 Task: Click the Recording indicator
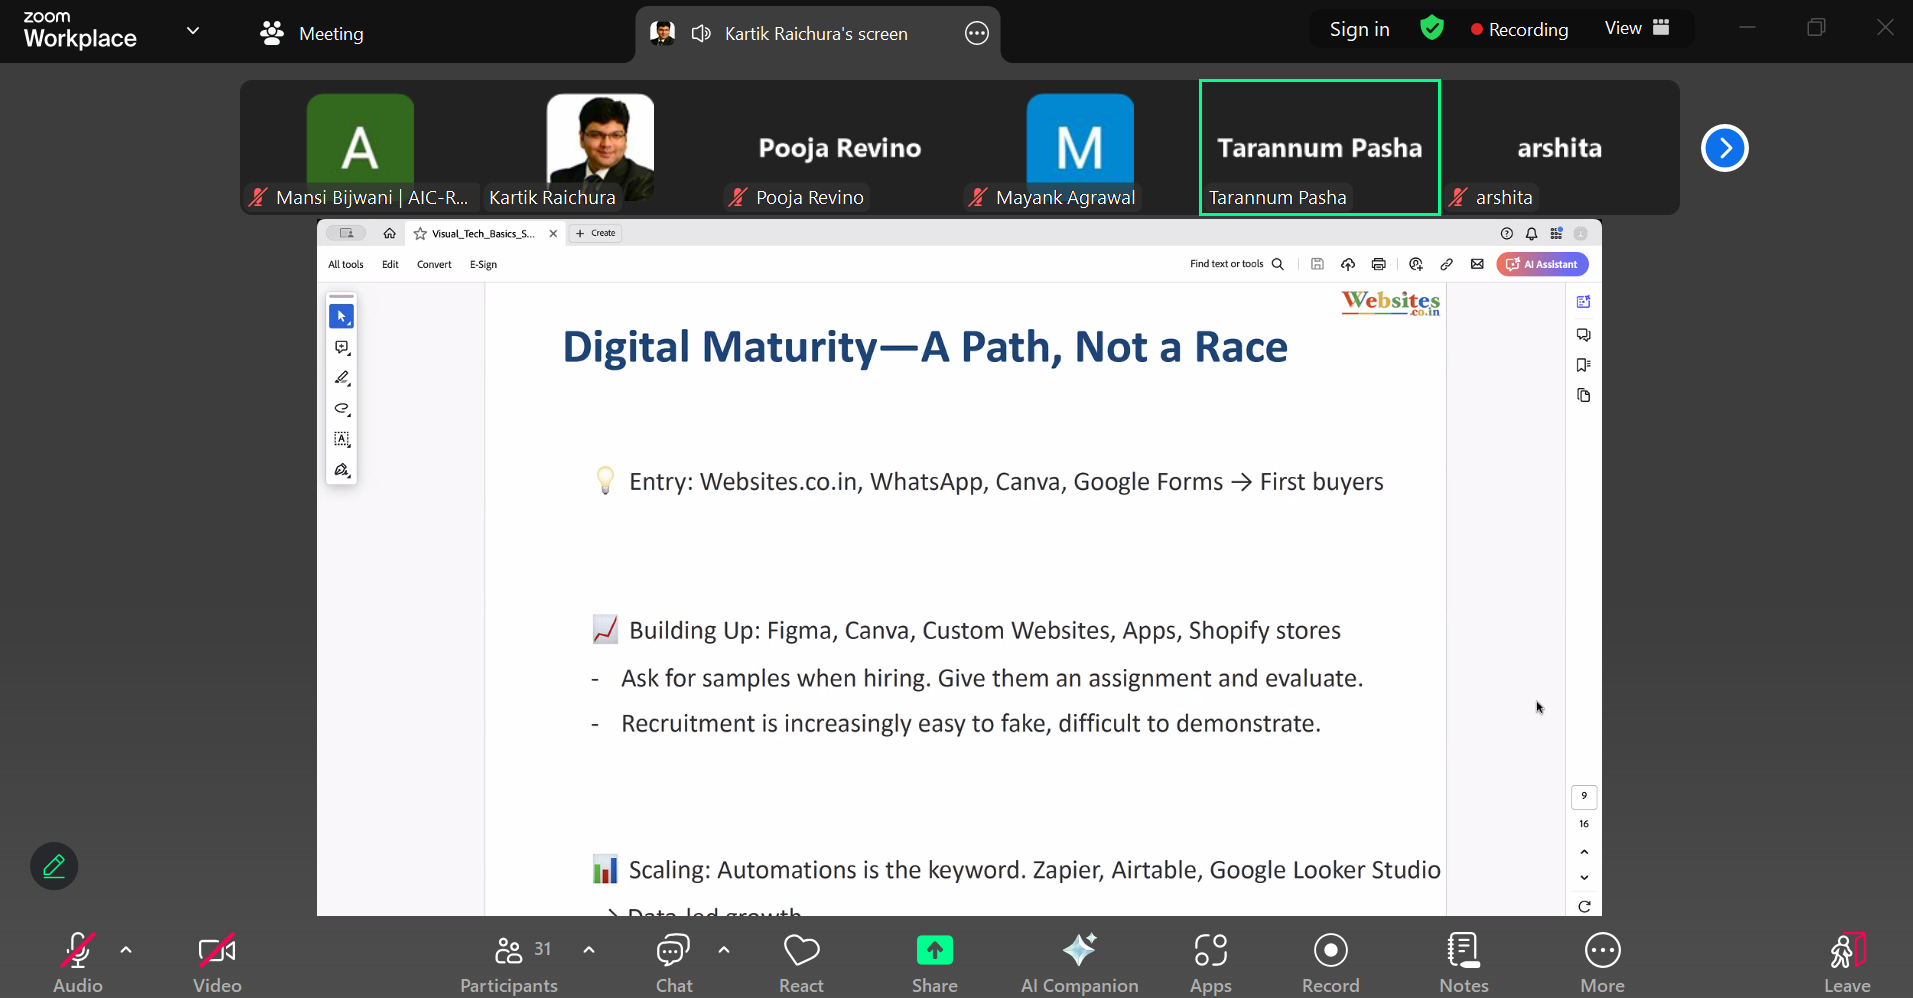(1520, 29)
